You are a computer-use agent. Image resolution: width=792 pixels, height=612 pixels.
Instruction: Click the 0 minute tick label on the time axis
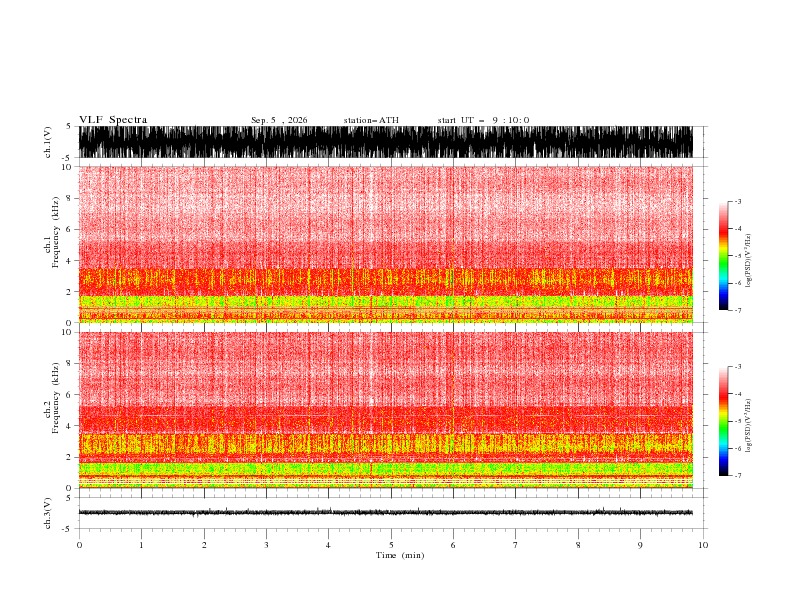[x=79, y=545]
